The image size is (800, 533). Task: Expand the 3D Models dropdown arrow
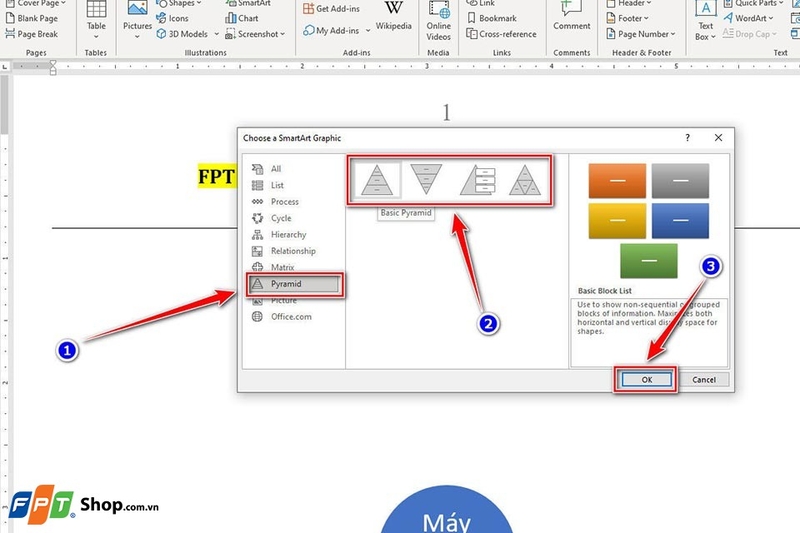click(x=216, y=34)
